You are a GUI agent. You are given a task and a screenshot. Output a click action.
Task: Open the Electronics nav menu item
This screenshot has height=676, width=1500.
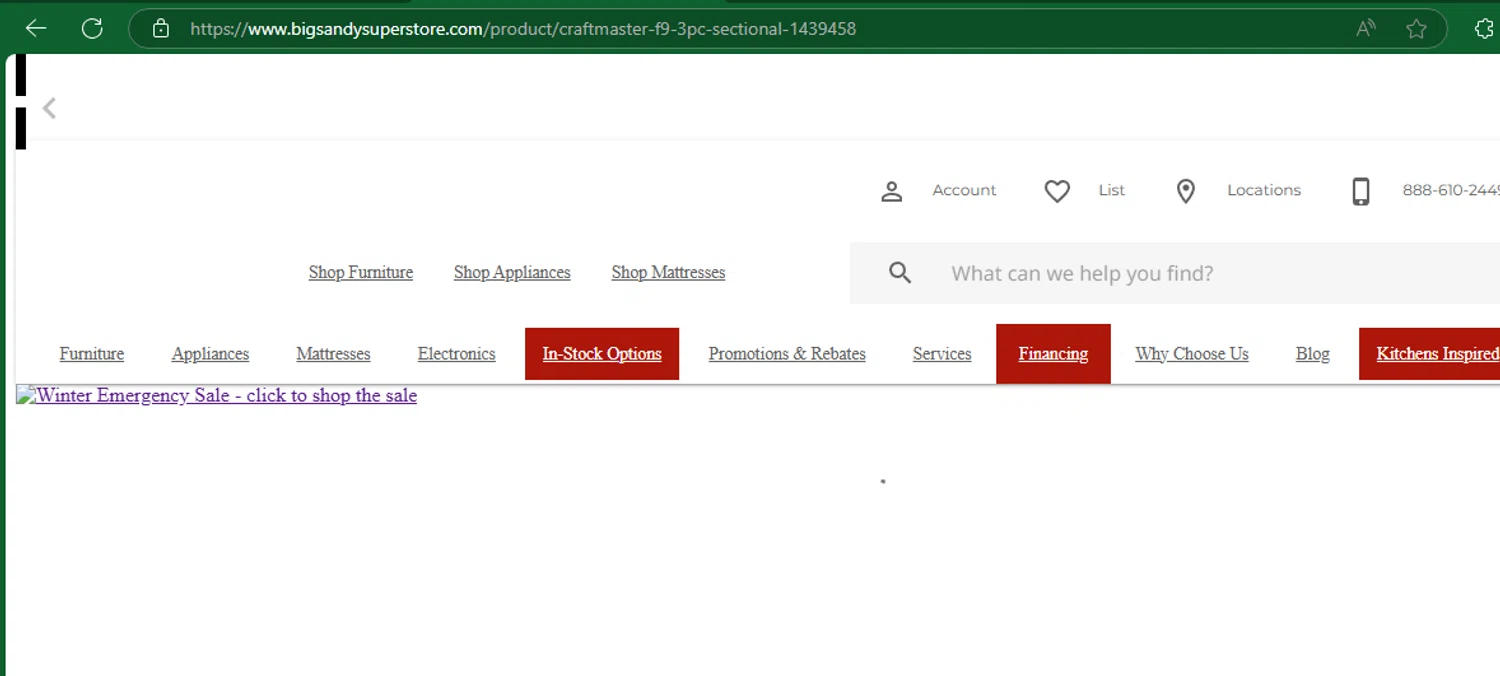457,354
